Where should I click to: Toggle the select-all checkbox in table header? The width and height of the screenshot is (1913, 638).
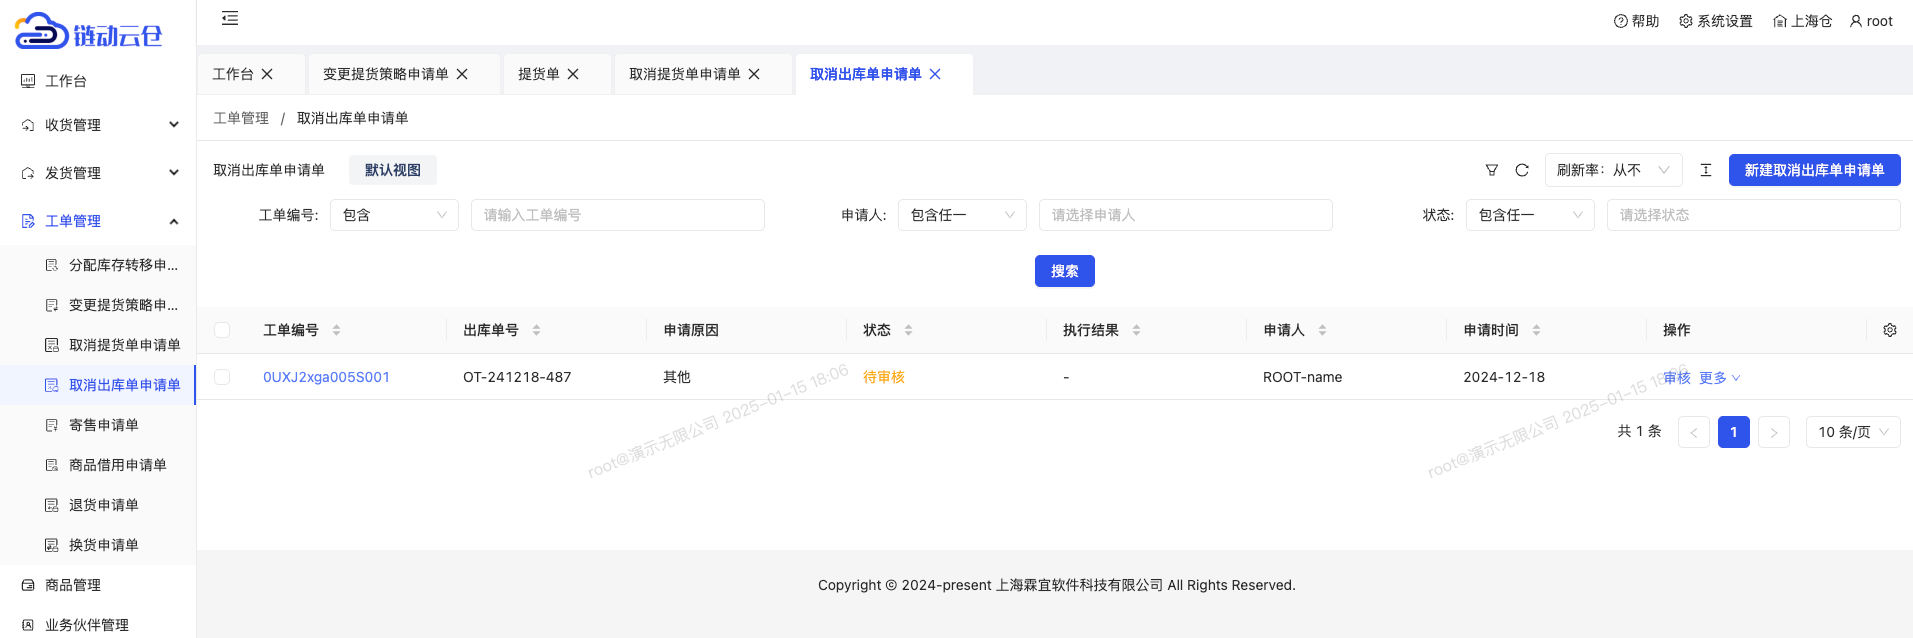[x=222, y=330]
